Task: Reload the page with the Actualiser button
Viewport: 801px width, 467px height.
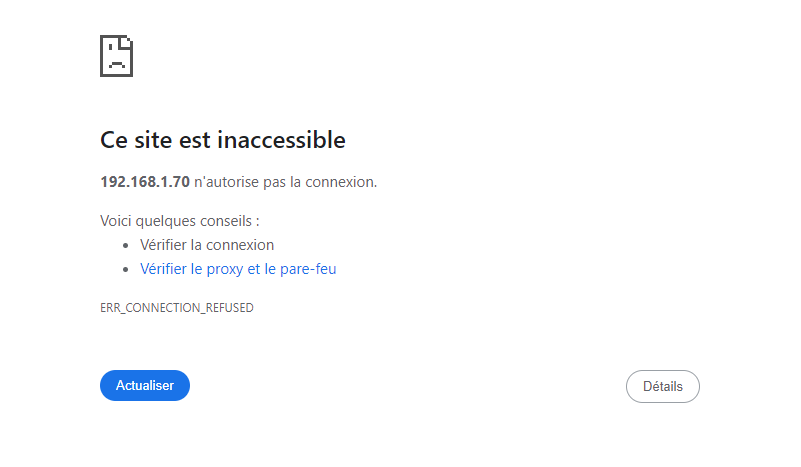Action: [x=145, y=385]
